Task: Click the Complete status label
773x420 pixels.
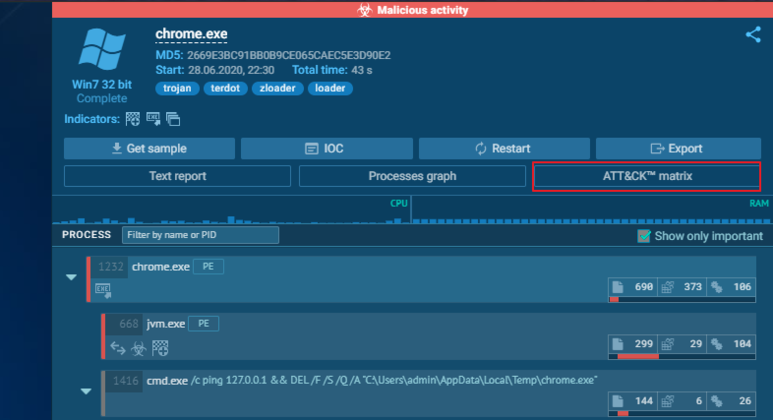Action: (x=102, y=98)
